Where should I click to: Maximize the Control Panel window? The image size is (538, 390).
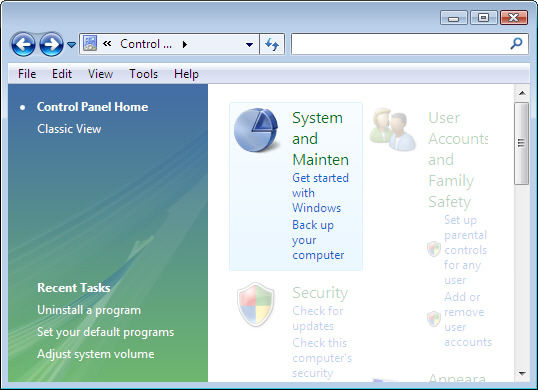tap(484, 17)
